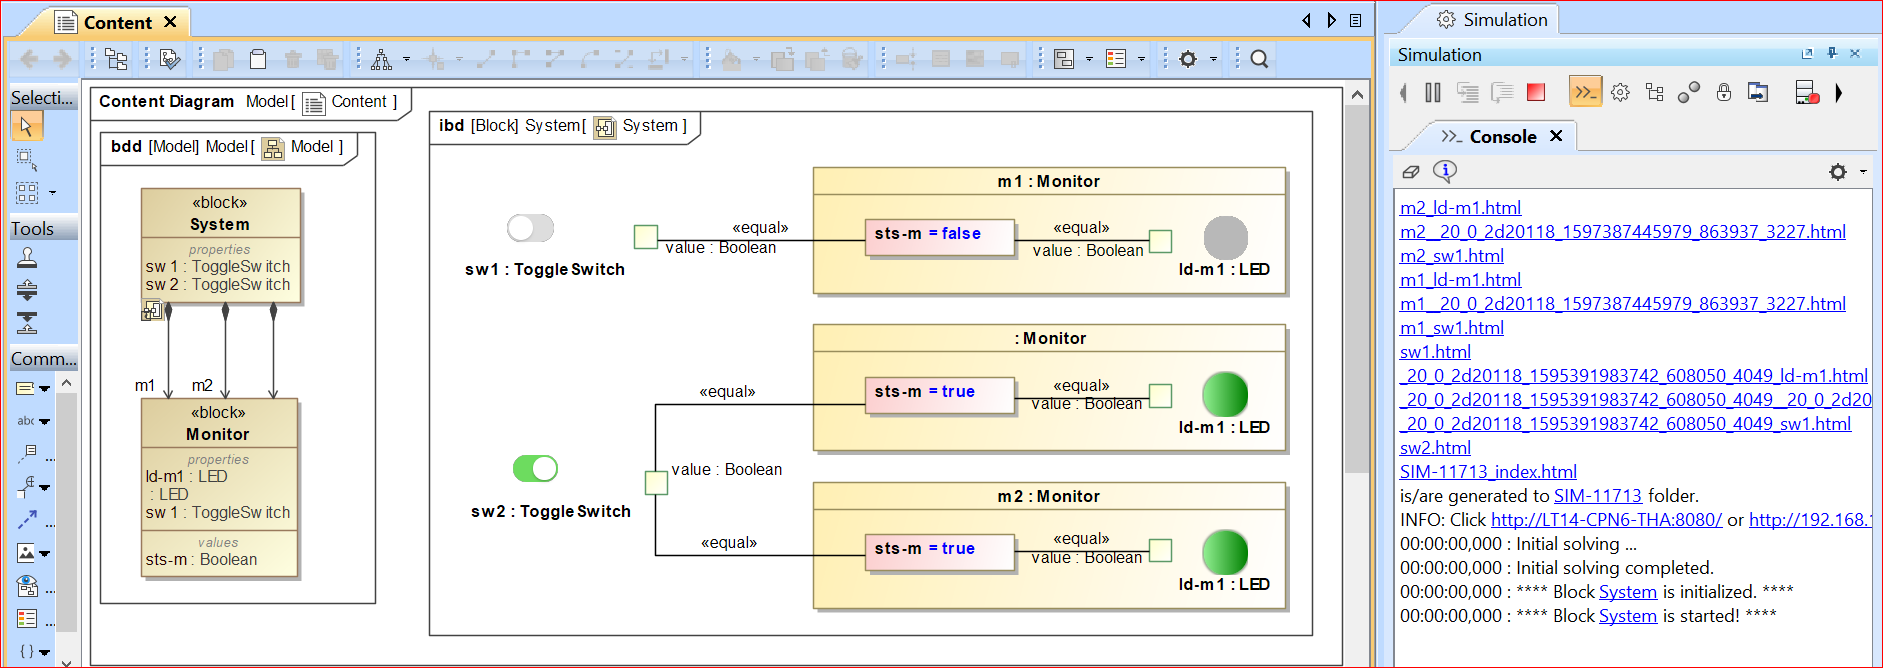Expand console options gear dropdown arrow
This screenshot has width=1883, height=668.
(1863, 172)
